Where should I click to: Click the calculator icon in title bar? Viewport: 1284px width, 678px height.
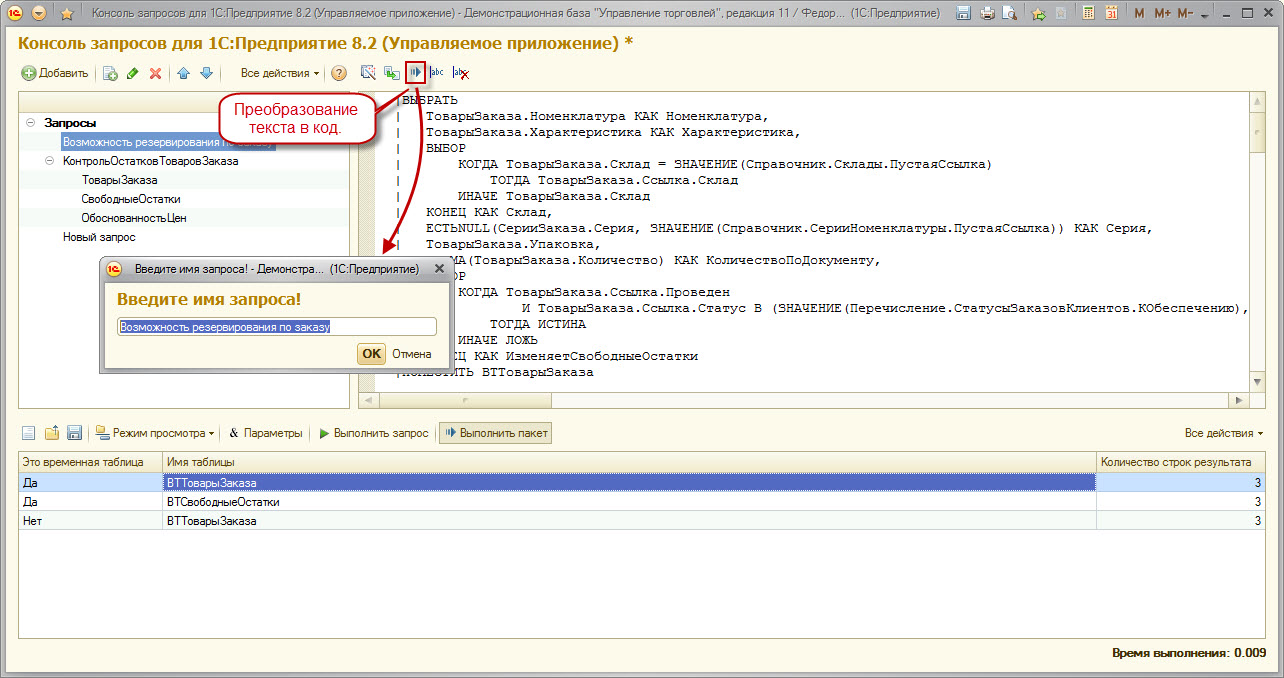(x=1087, y=14)
